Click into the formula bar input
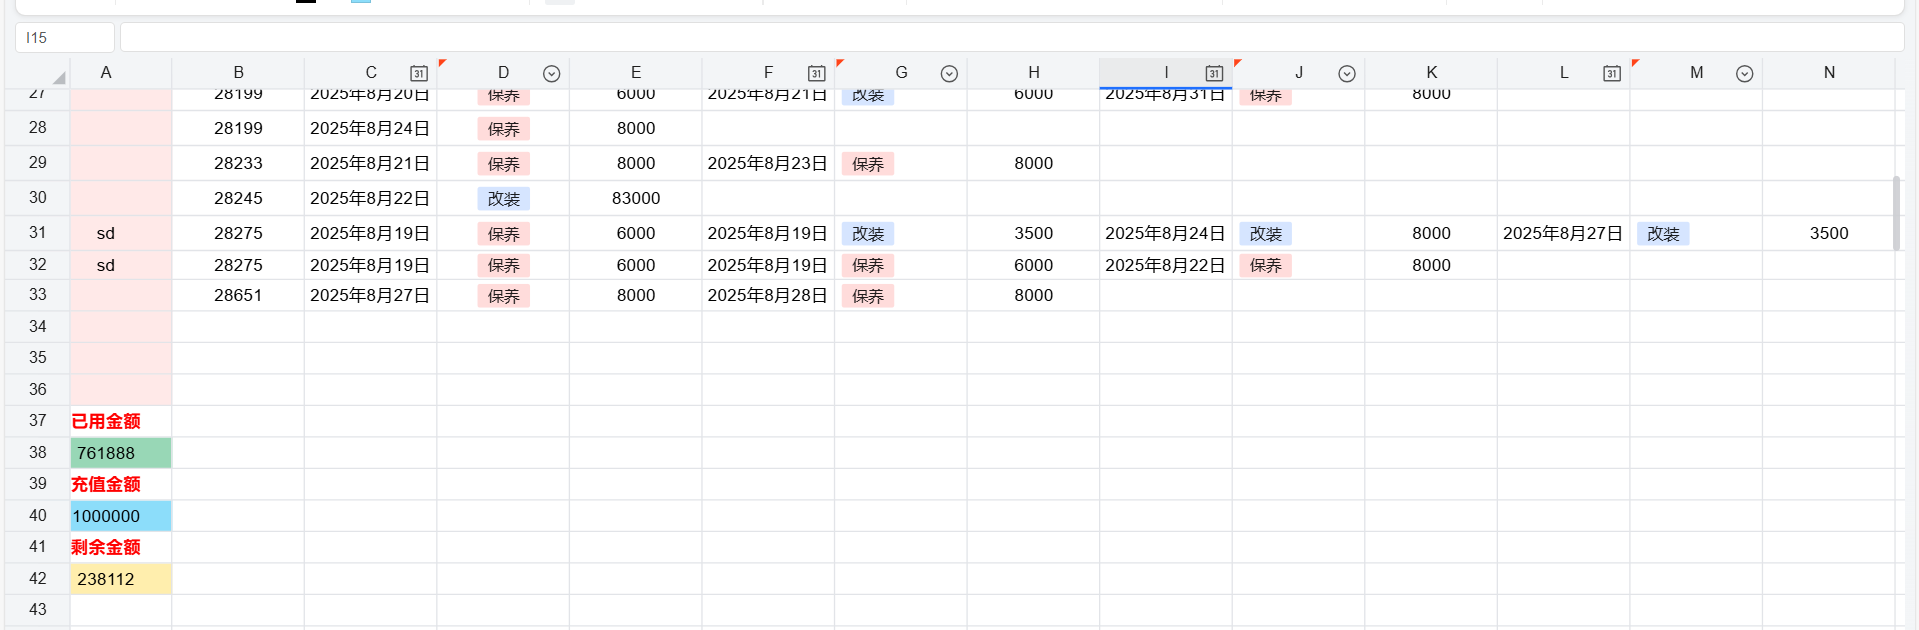This screenshot has height=630, width=1919. click(1010, 37)
